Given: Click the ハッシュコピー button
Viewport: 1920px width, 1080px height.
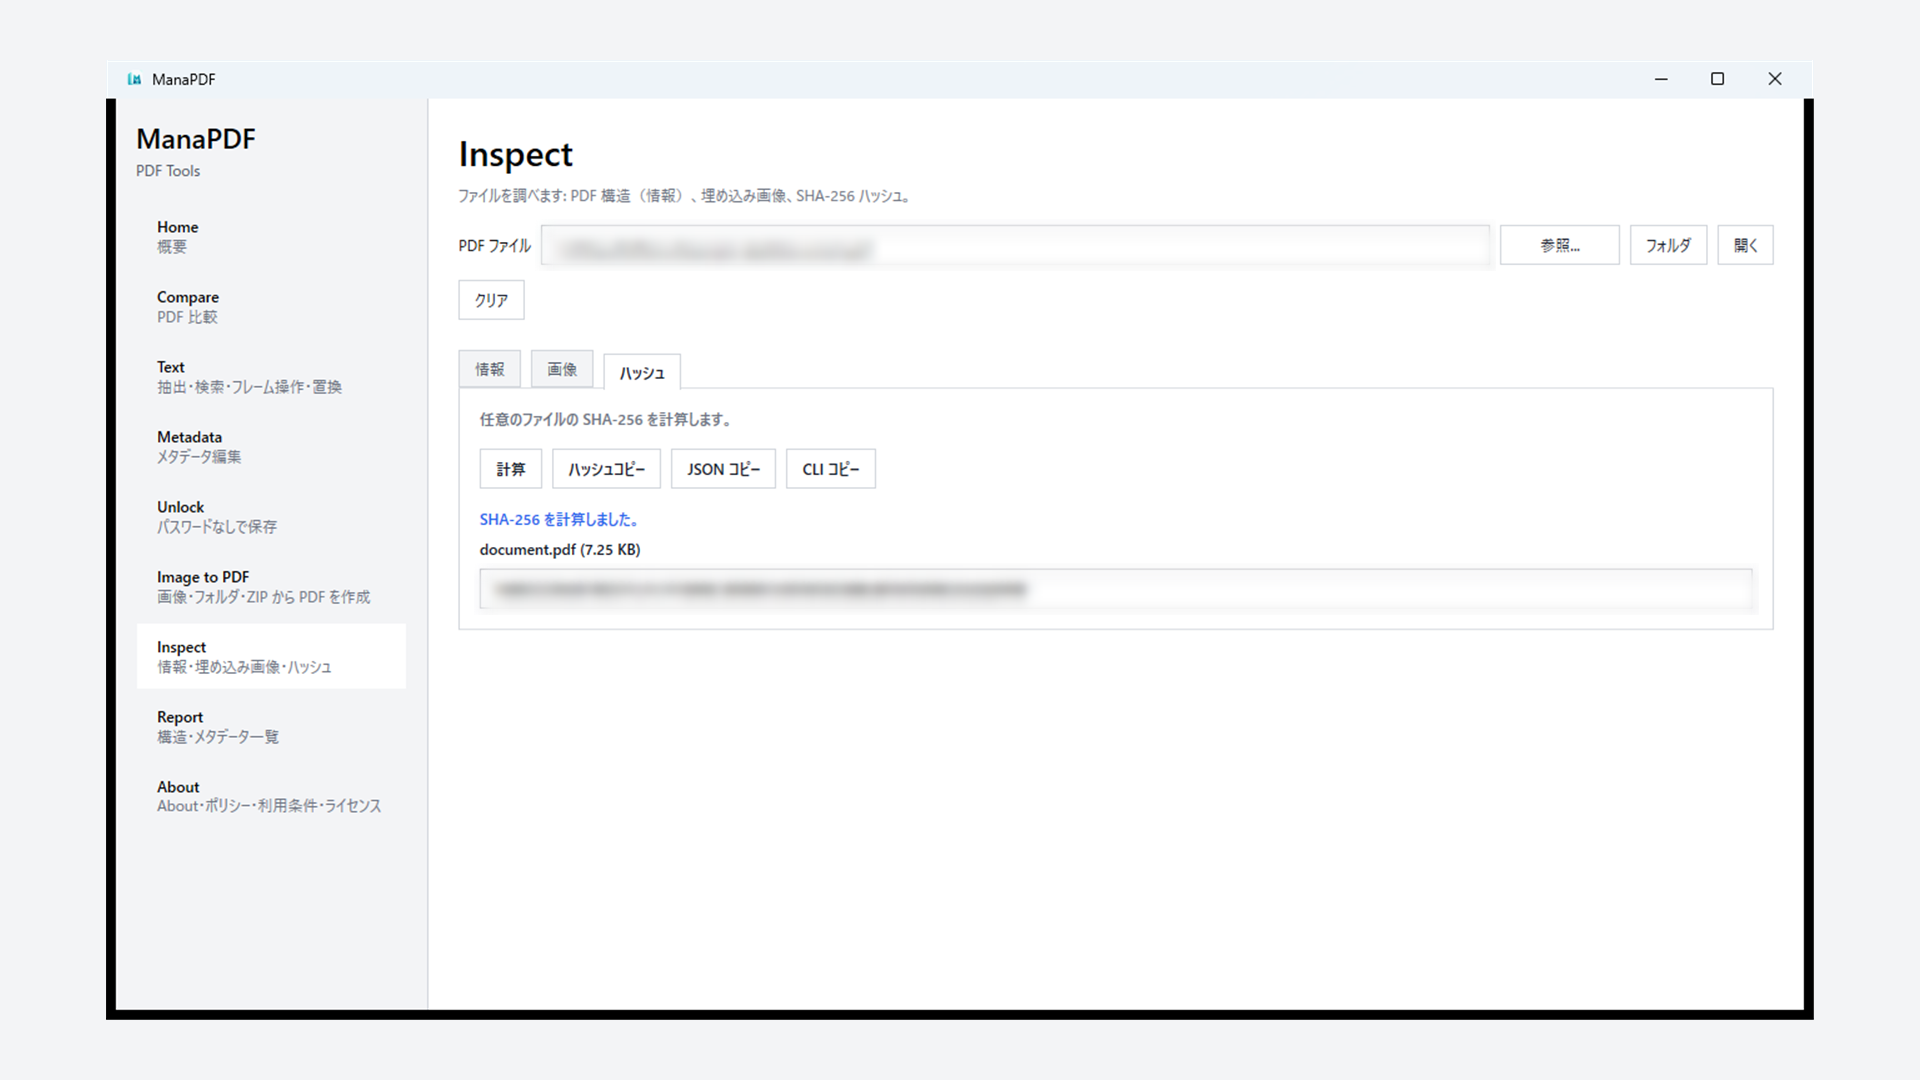Looking at the screenshot, I should point(607,469).
